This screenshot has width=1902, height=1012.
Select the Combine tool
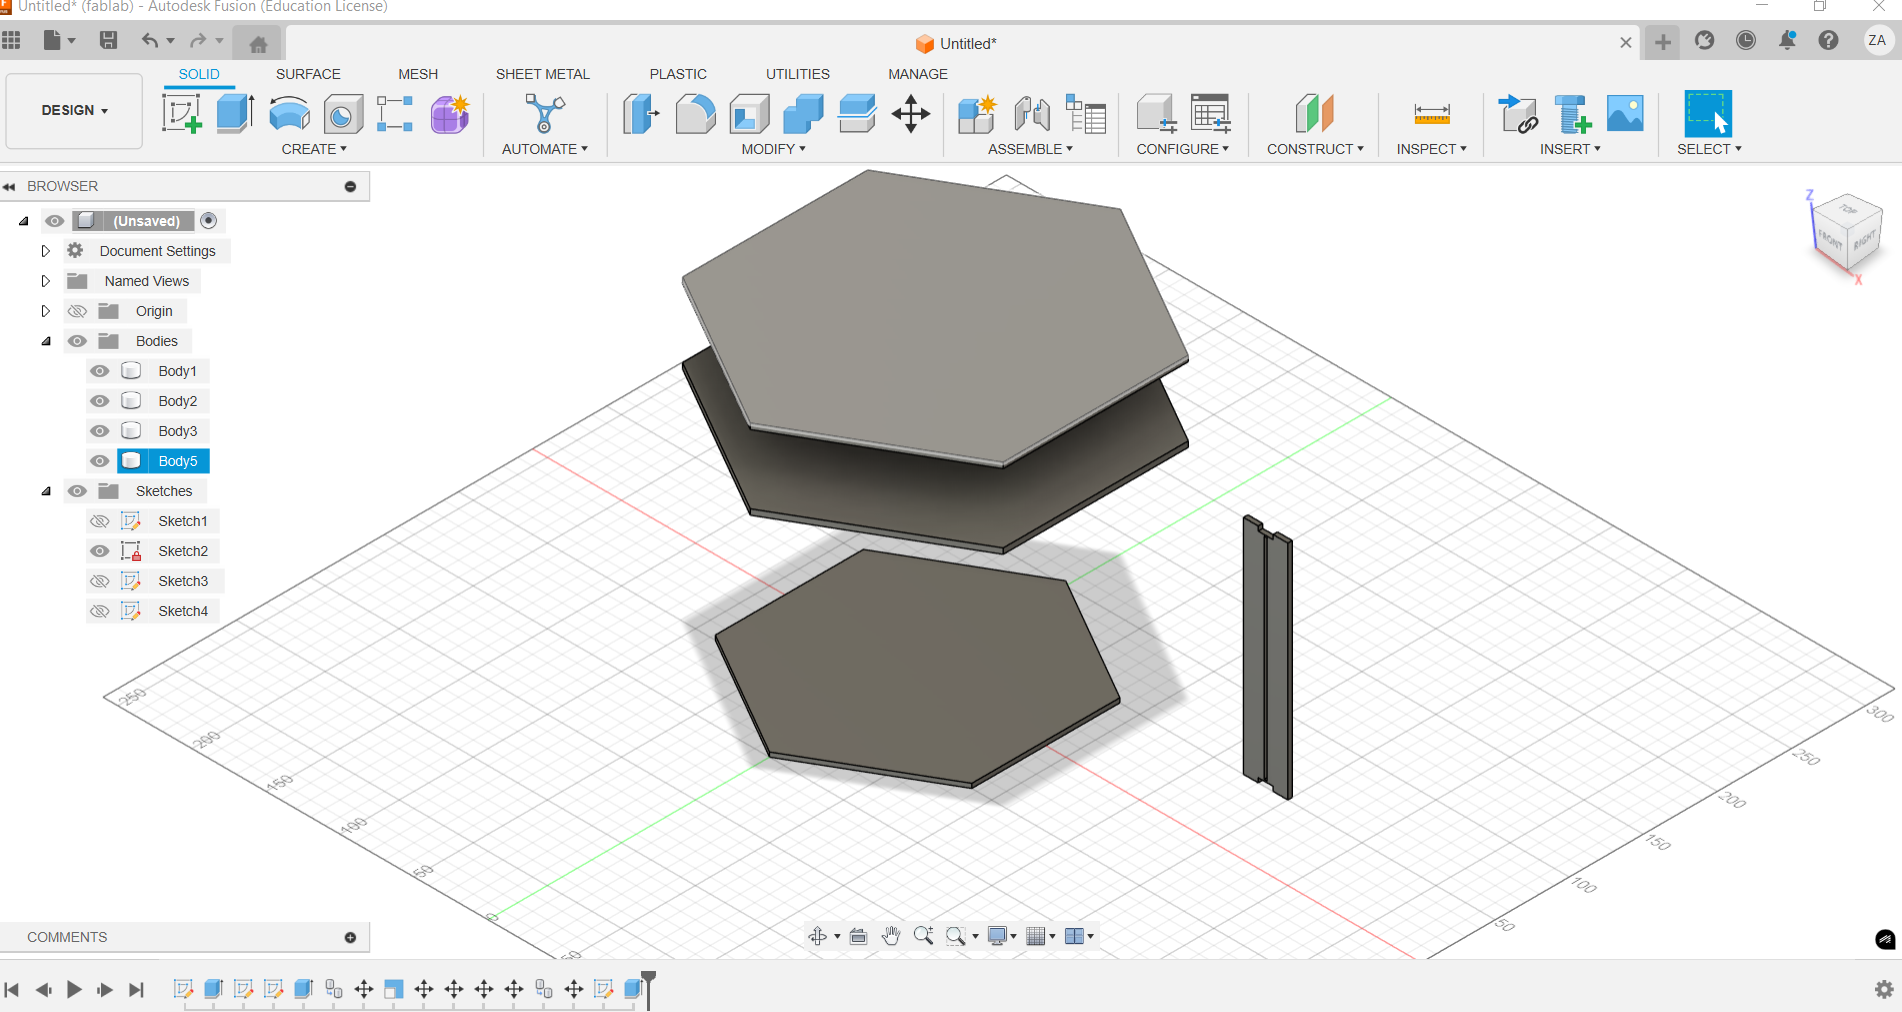803,114
